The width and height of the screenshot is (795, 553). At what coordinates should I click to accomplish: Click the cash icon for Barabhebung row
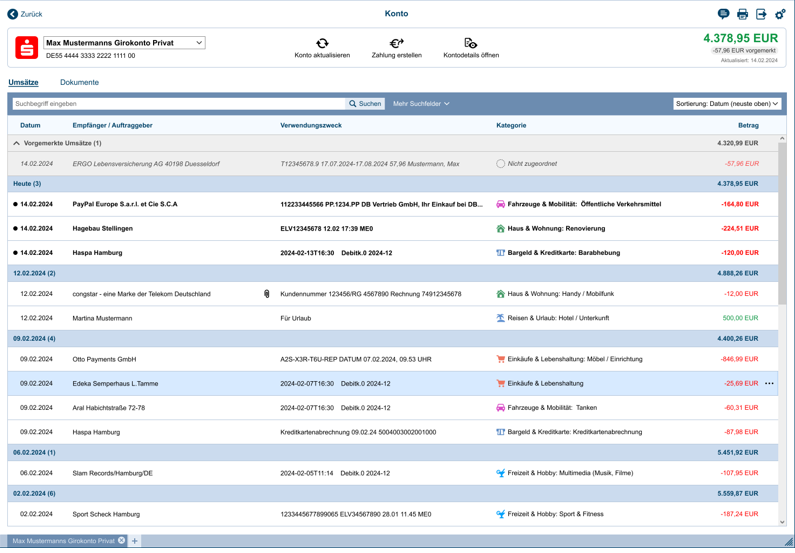point(500,253)
